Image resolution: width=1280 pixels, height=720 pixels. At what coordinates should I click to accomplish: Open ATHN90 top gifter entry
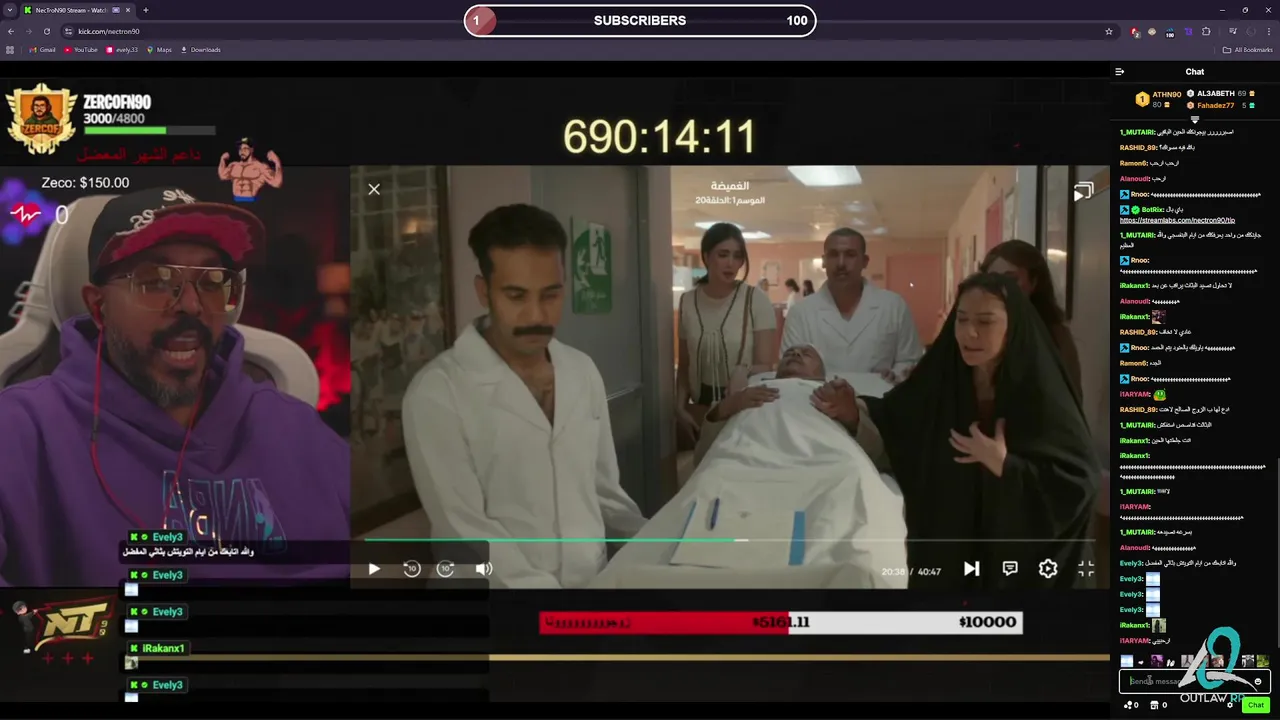point(1160,99)
